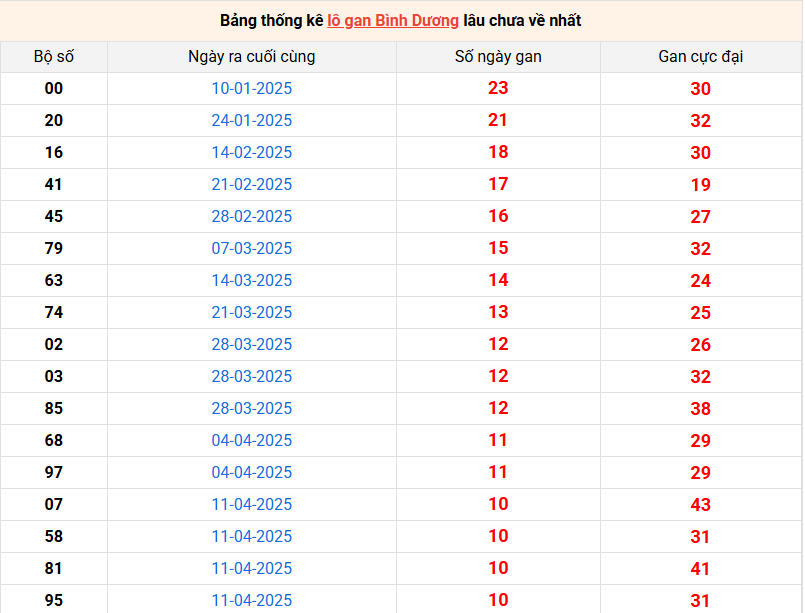
Task: Select the max gan value 38
Action: point(700,409)
